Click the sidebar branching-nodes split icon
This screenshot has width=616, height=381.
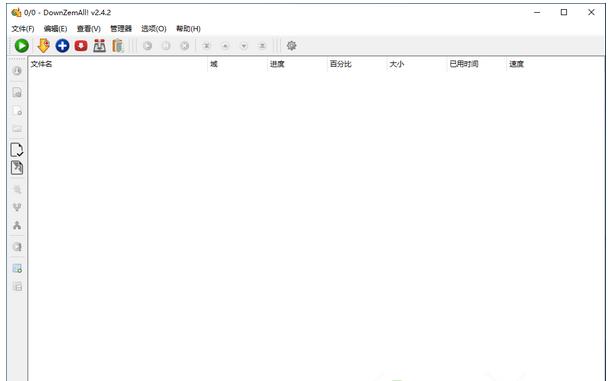[17, 225]
